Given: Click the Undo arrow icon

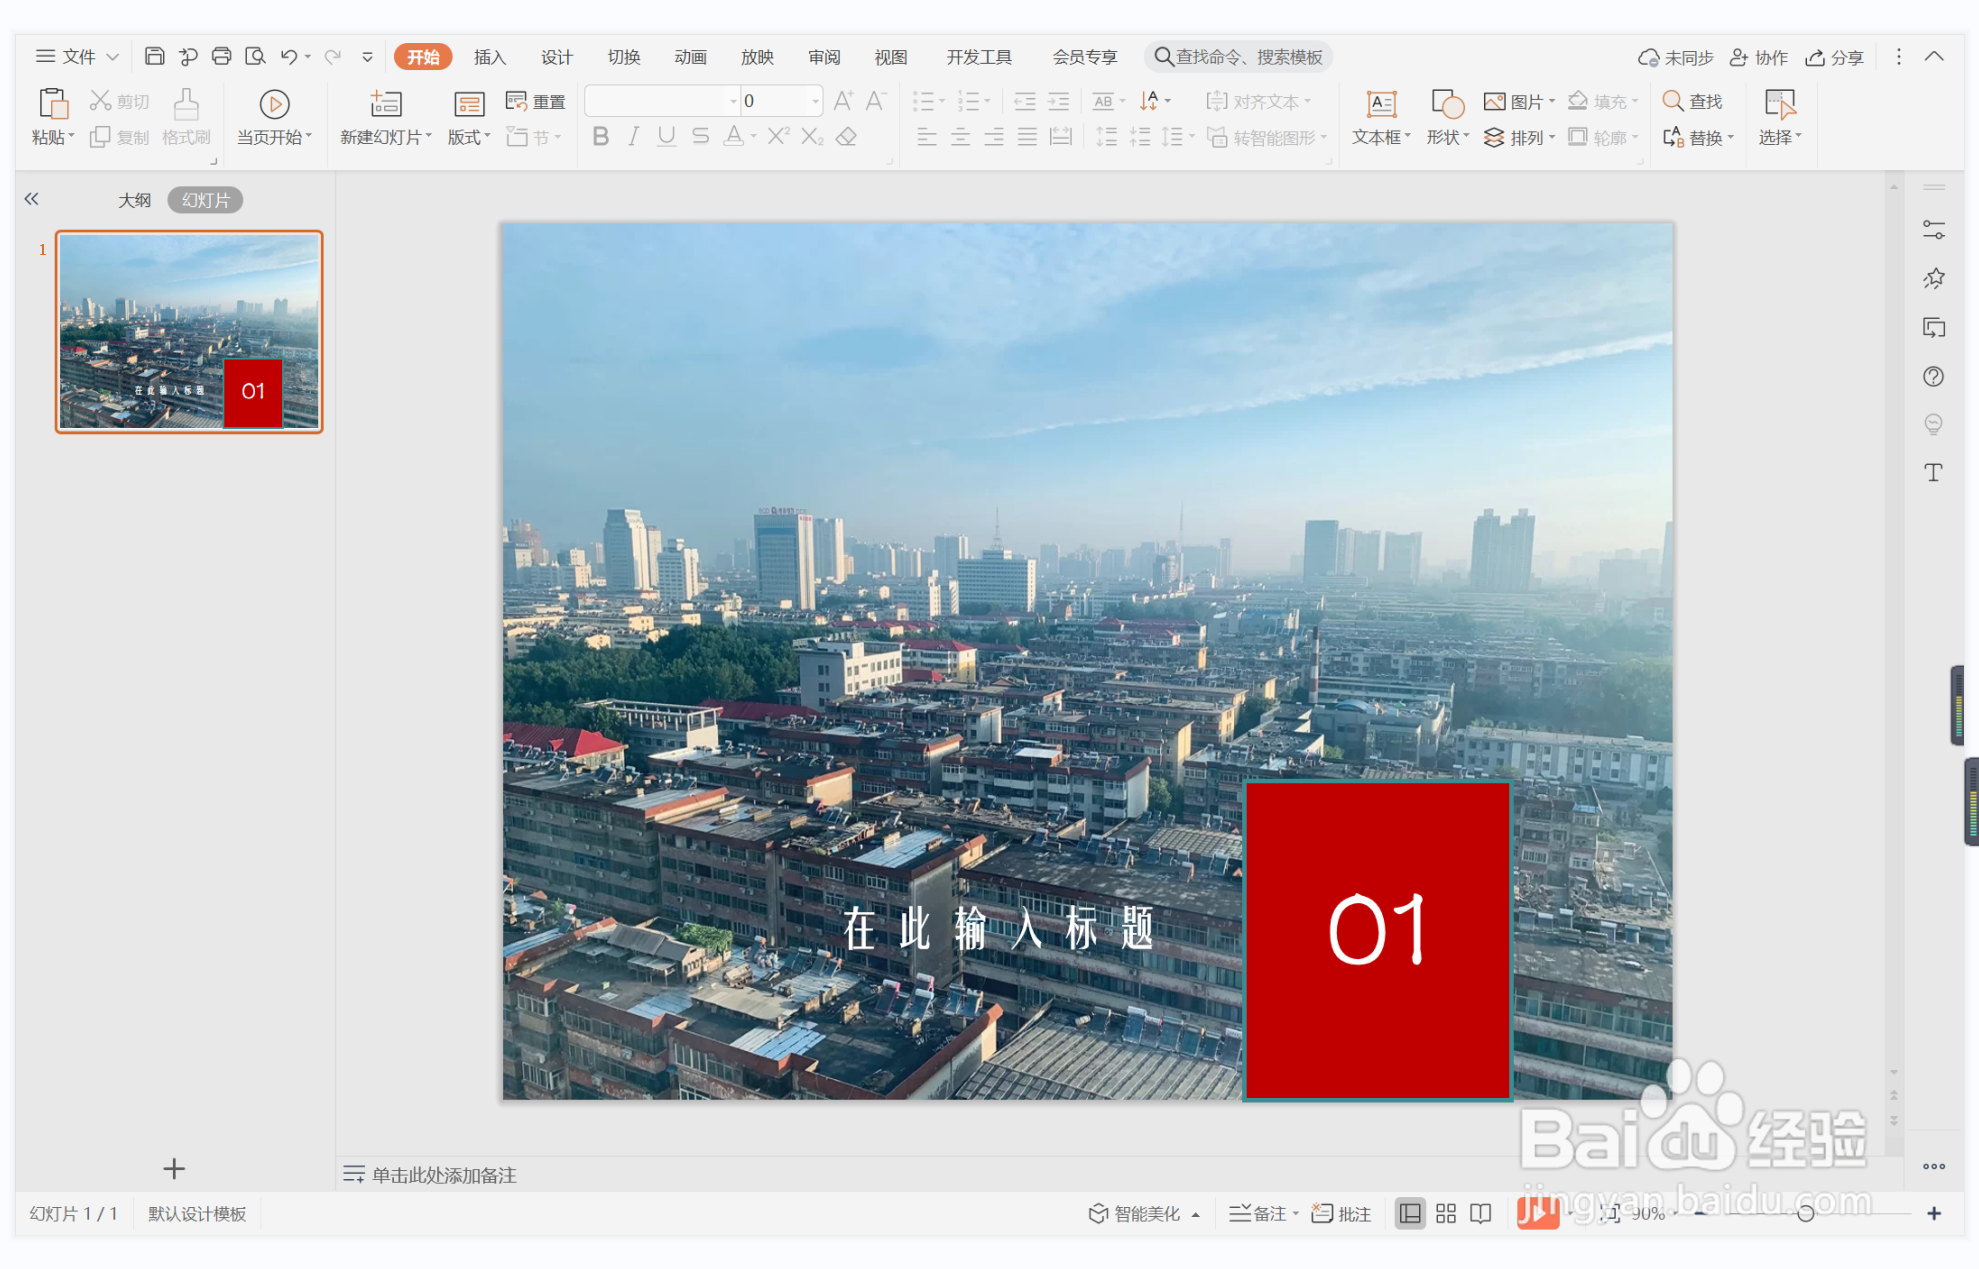Looking at the screenshot, I should coord(288,56).
